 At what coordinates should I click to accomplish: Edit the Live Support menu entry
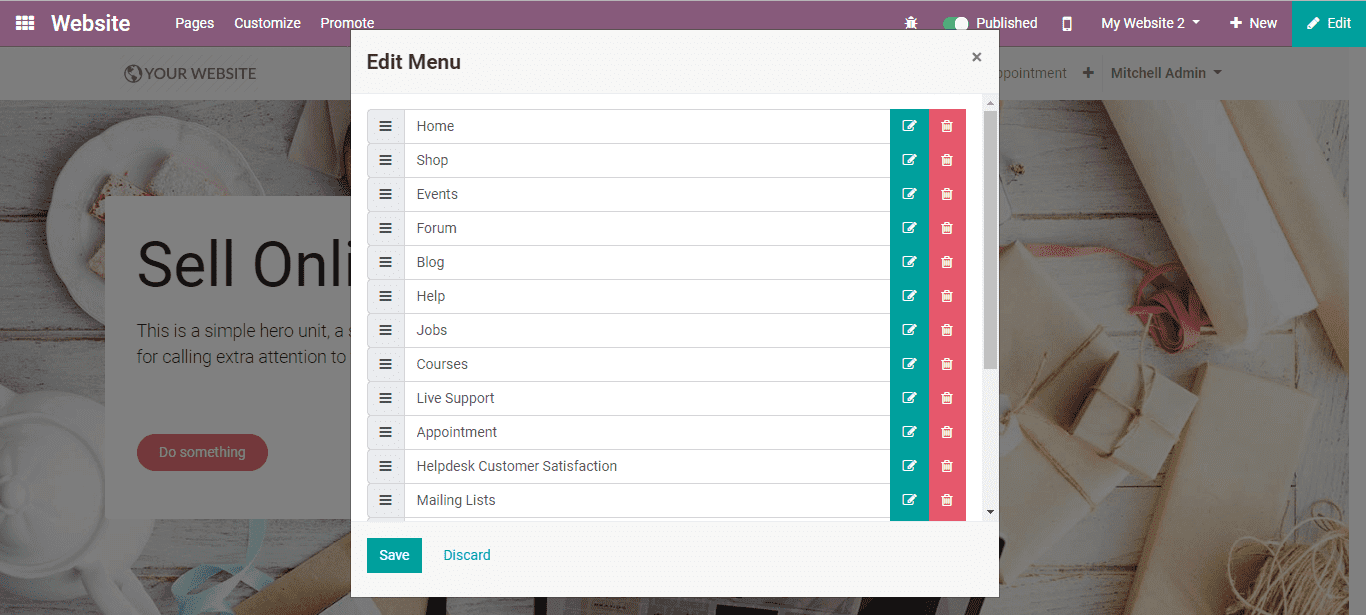[909, 398]
